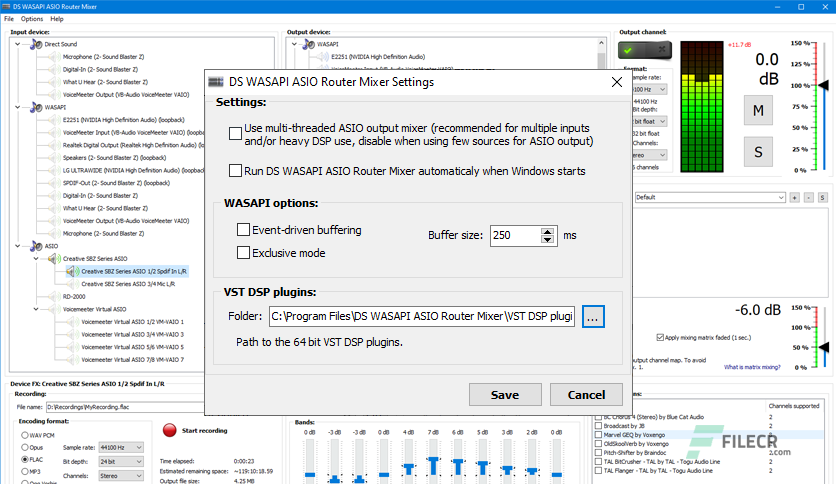Viewport: 836px width, 484px height.
Task: Increase Buffer size with up arrow
Action: (x=547, y=231)
